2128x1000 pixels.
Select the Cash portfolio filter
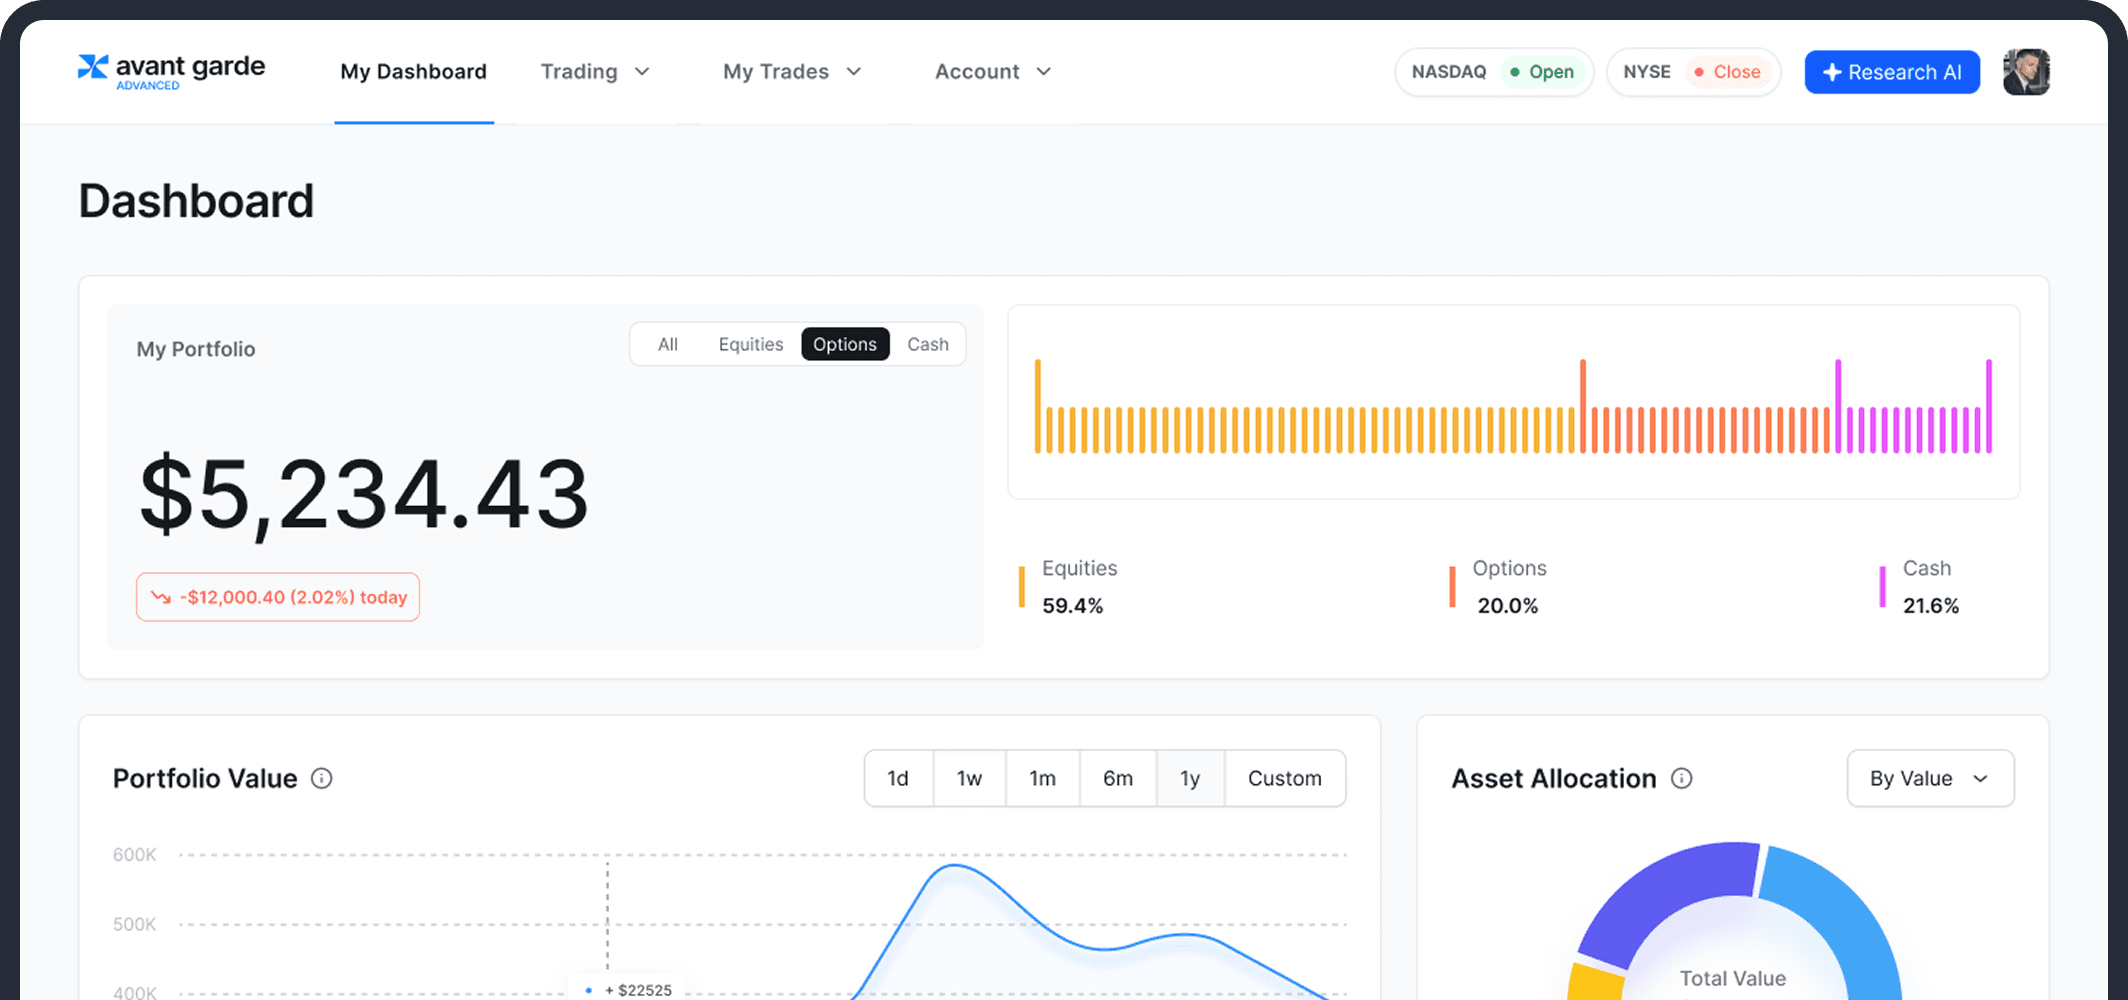[927, 344]
